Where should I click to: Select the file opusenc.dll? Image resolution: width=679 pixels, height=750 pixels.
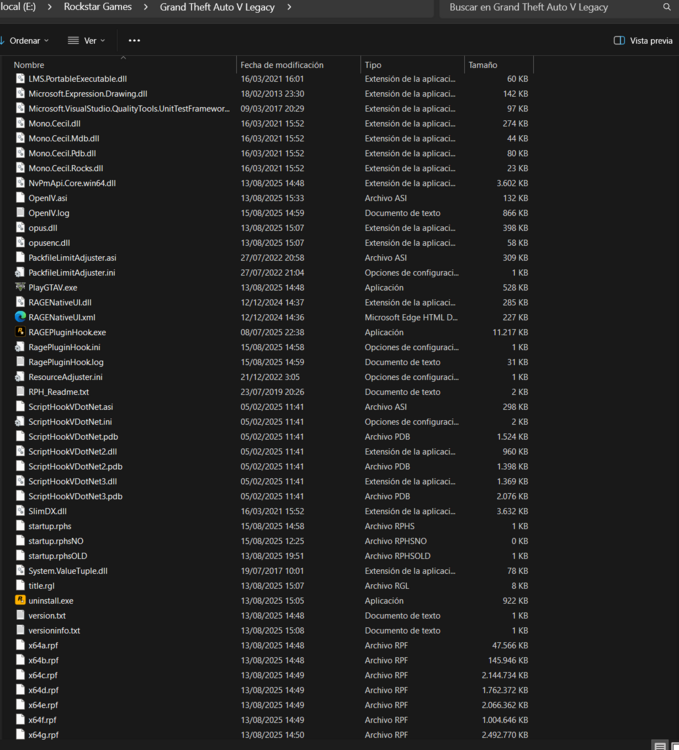click(49, 243)
